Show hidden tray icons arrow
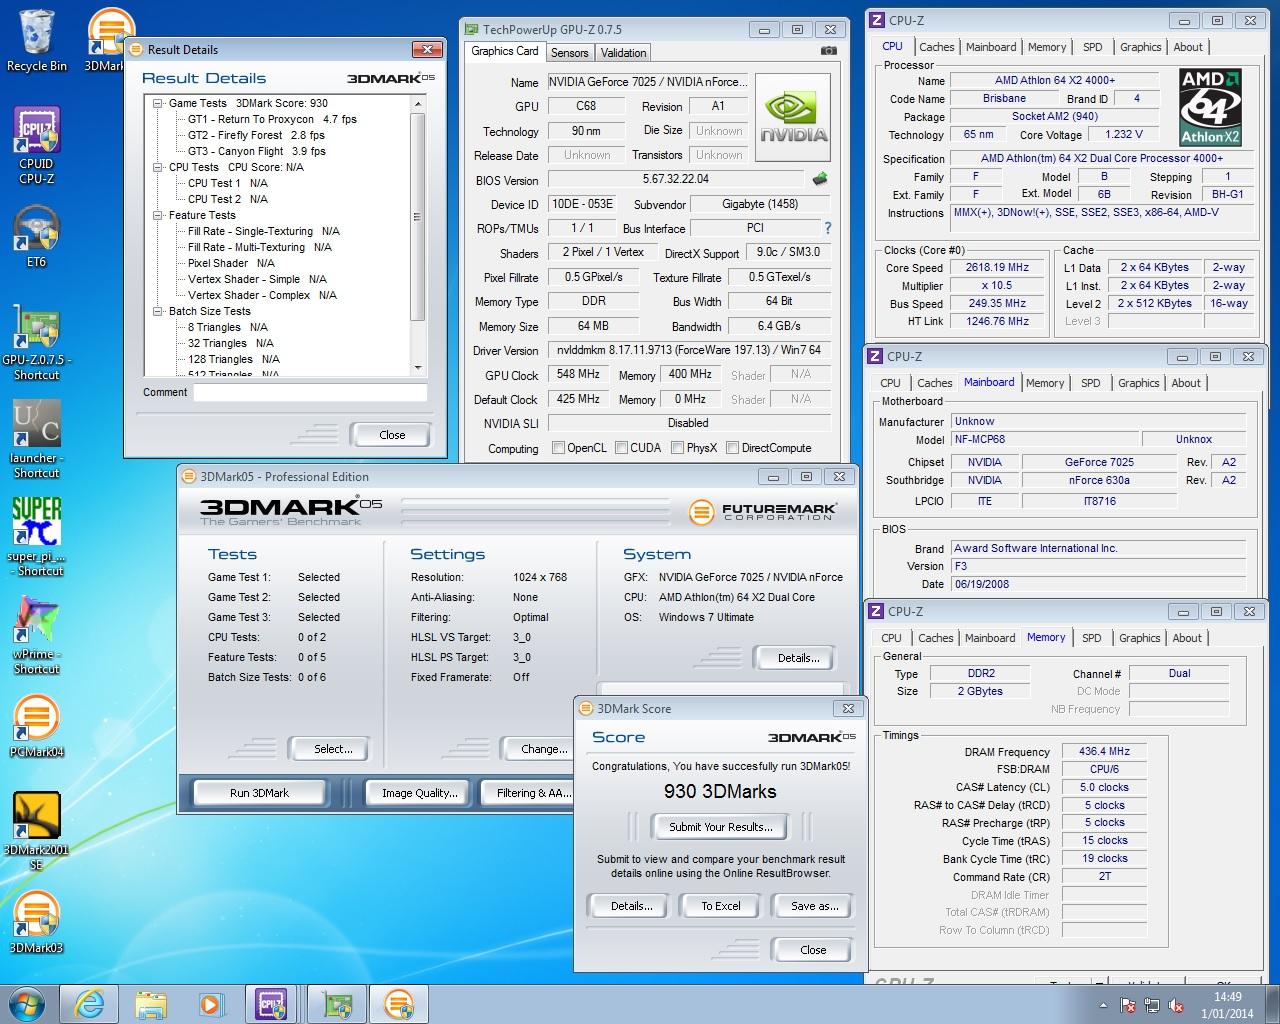The width and height of the screenshot is (1280, 1024). (1103, 1005)
